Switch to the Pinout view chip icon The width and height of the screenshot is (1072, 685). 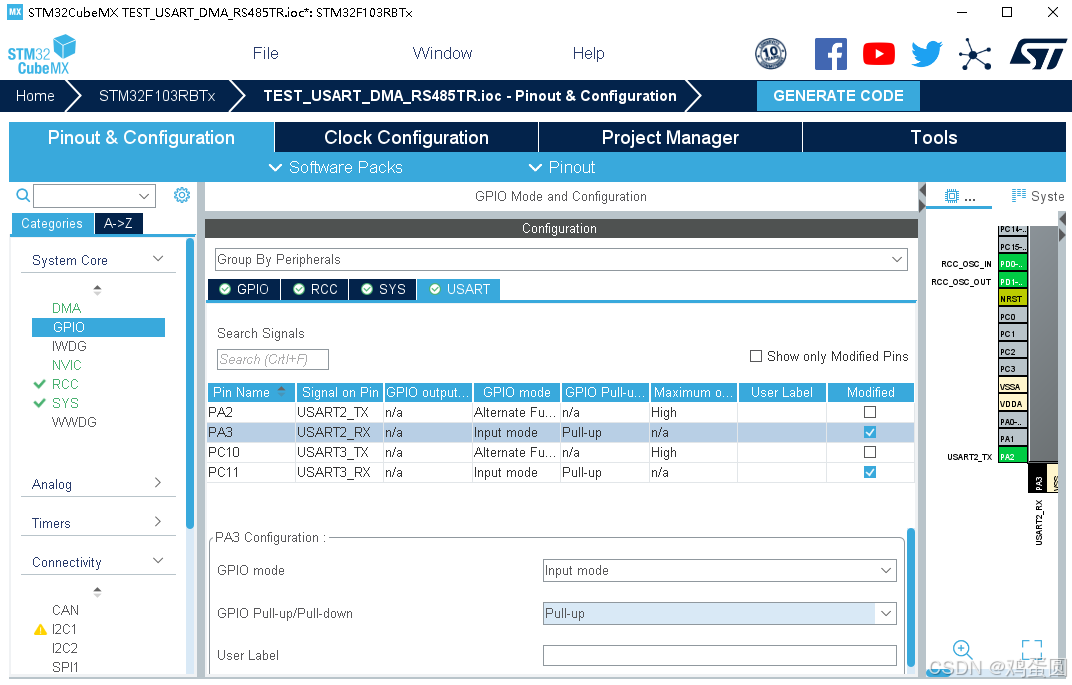point(952,196)
